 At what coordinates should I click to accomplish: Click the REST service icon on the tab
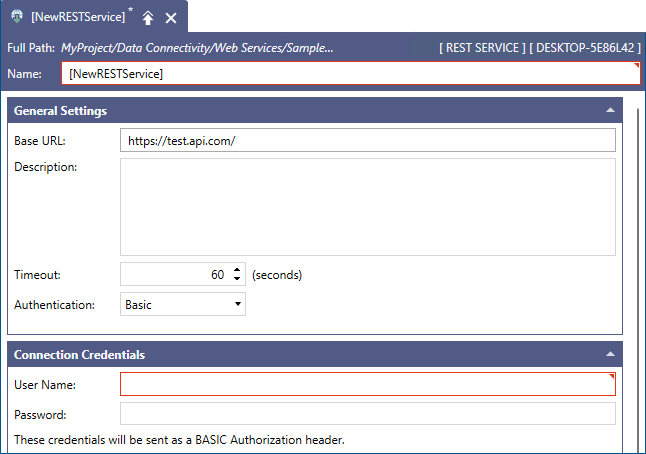coord(17,16)
